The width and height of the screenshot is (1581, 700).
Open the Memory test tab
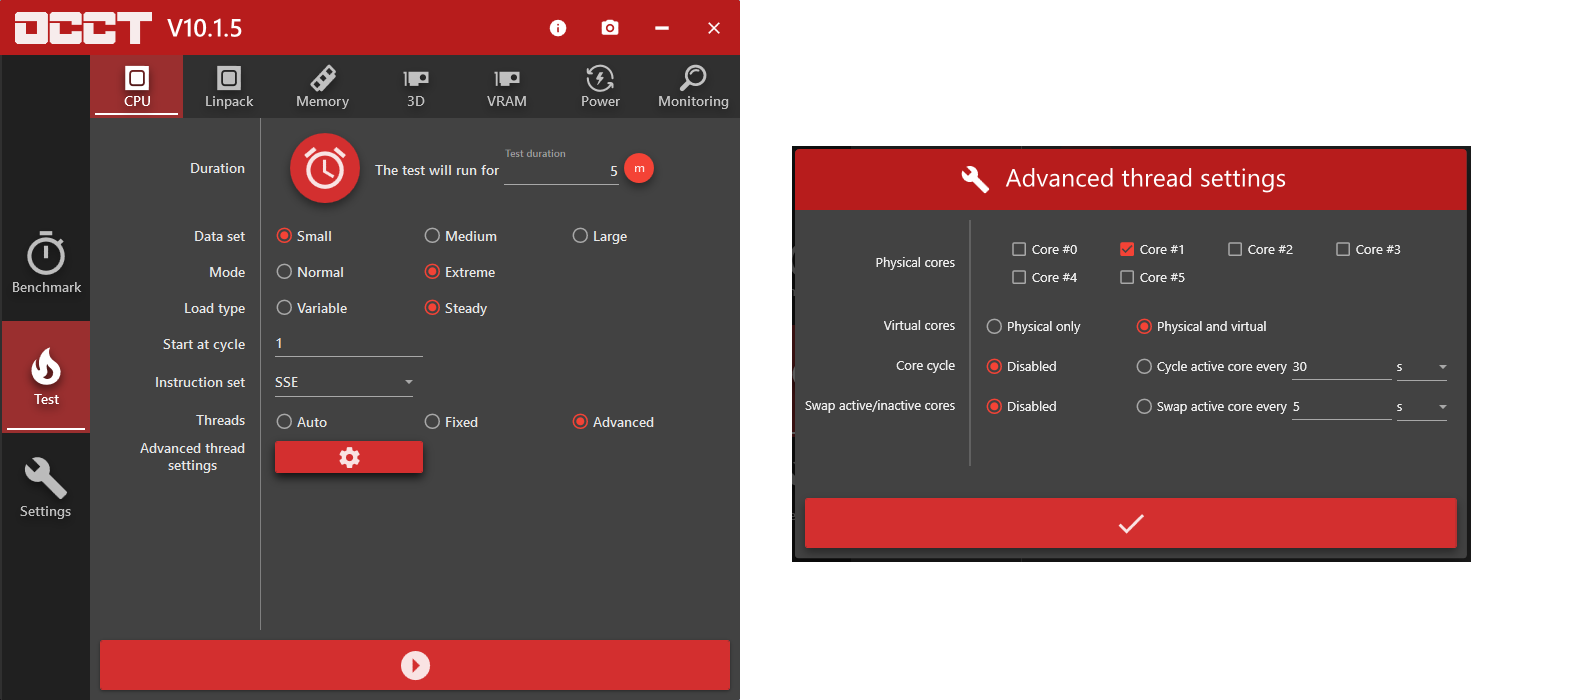pyautogui.click(x=322, y=86)
